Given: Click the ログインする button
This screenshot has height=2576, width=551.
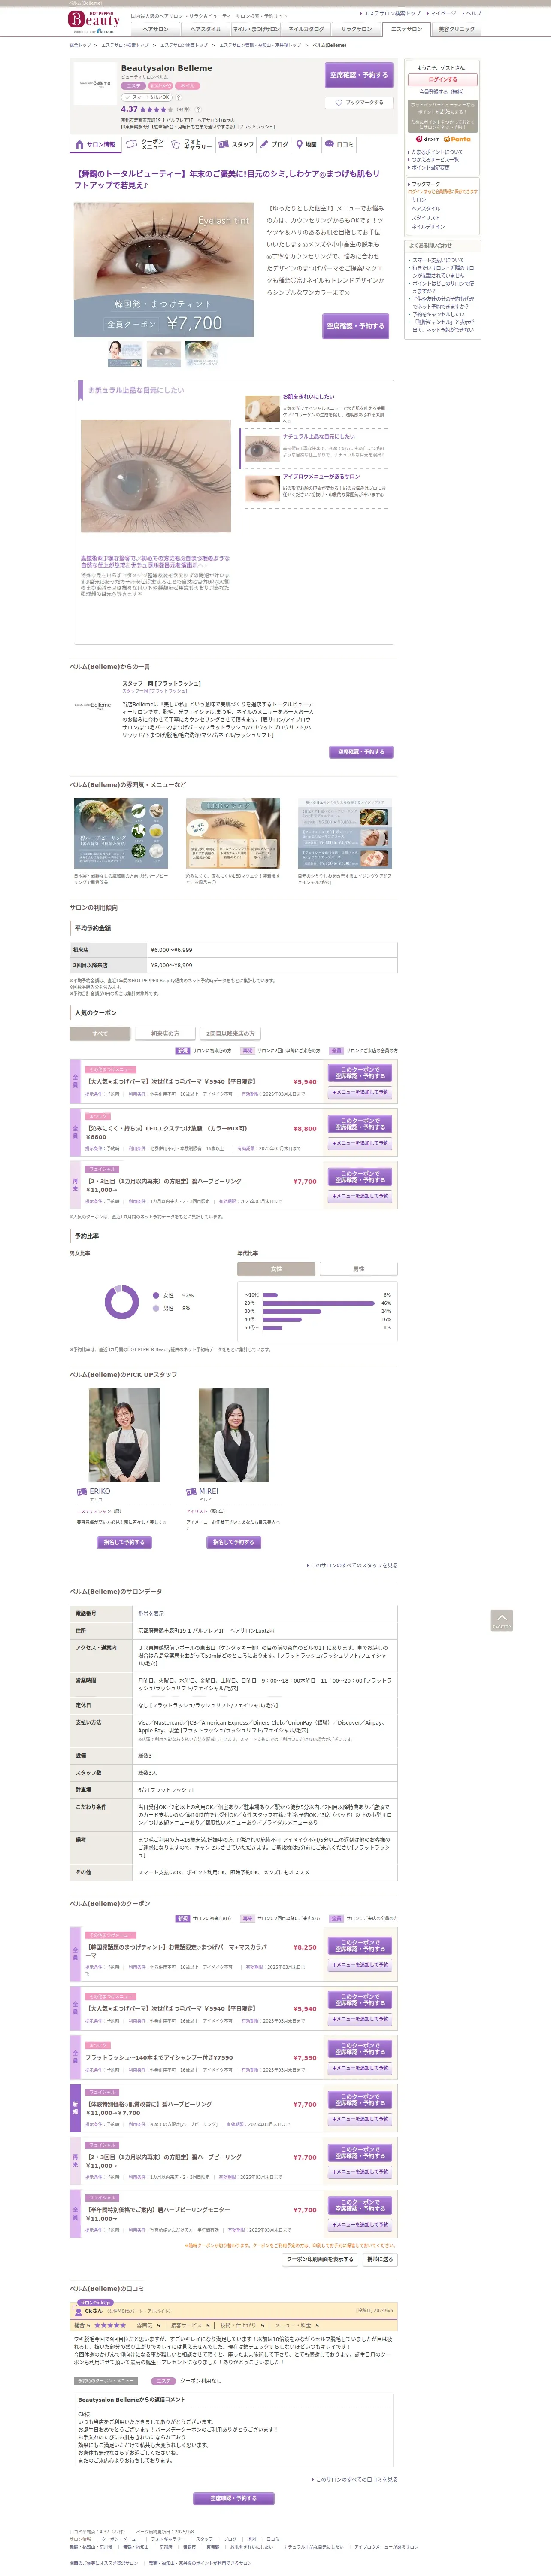Looking at the screenshot, I should (443, 79).
